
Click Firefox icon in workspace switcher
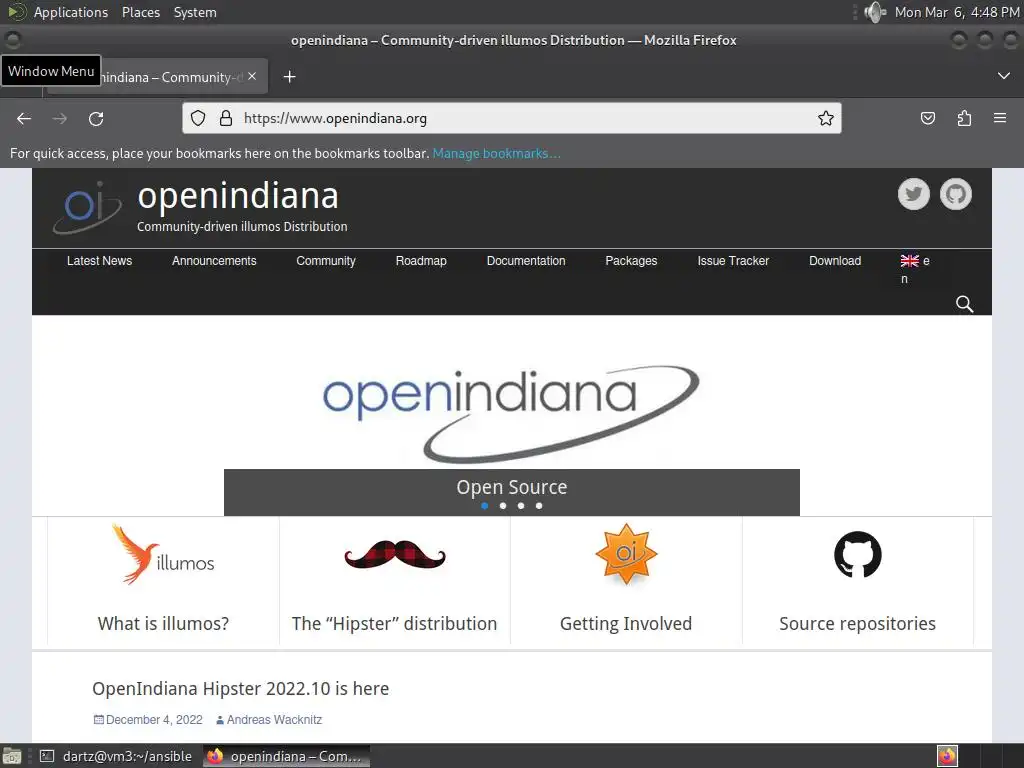[947, 756]
